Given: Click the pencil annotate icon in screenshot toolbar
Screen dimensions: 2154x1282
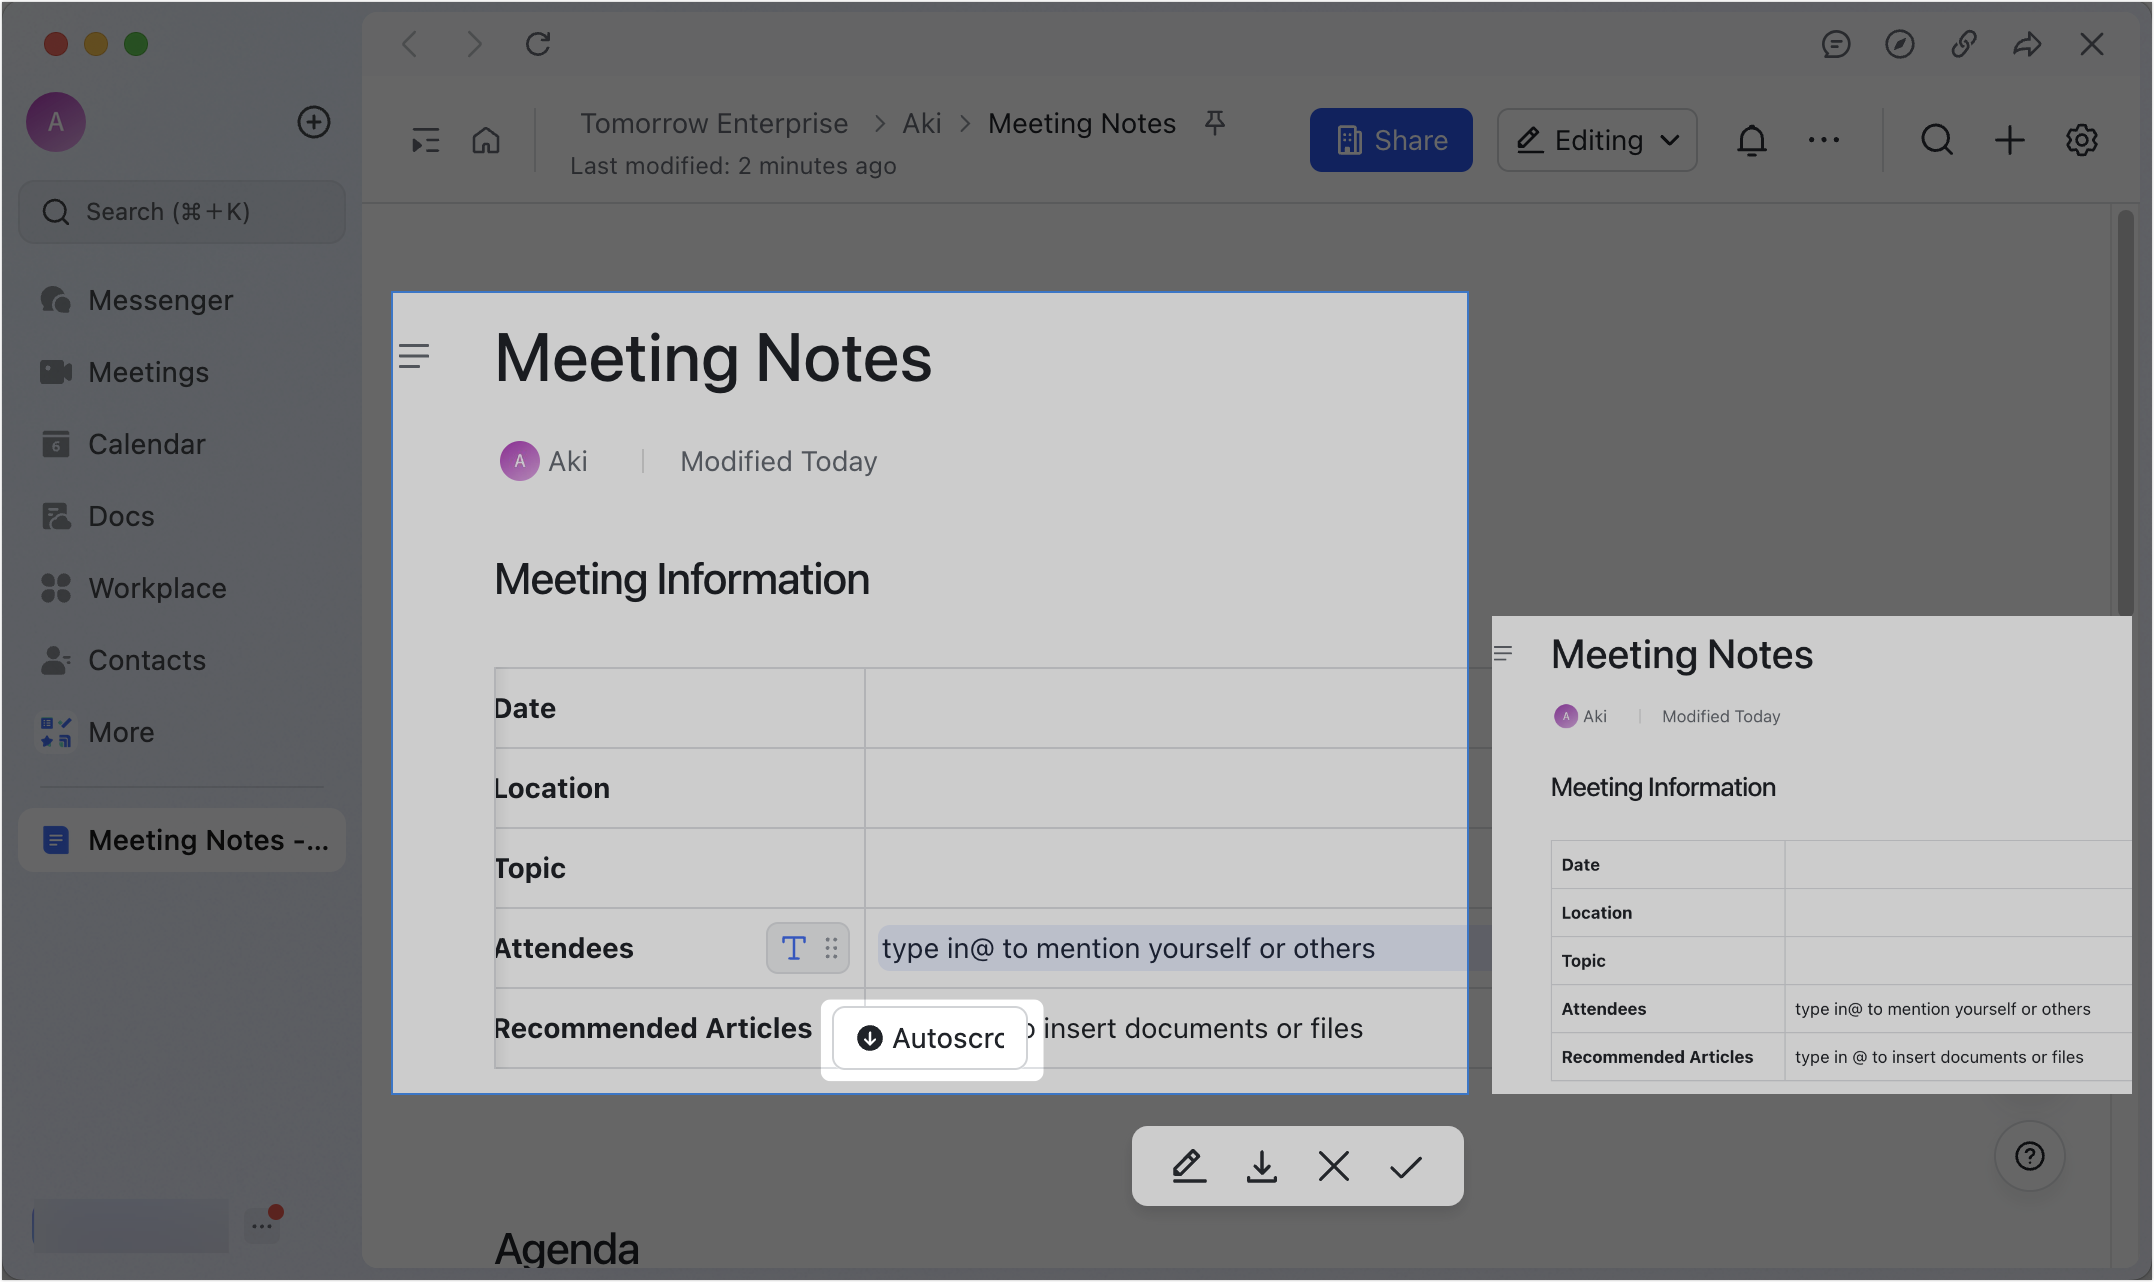Looking at the screenshot, I should pos(1189,1166).
